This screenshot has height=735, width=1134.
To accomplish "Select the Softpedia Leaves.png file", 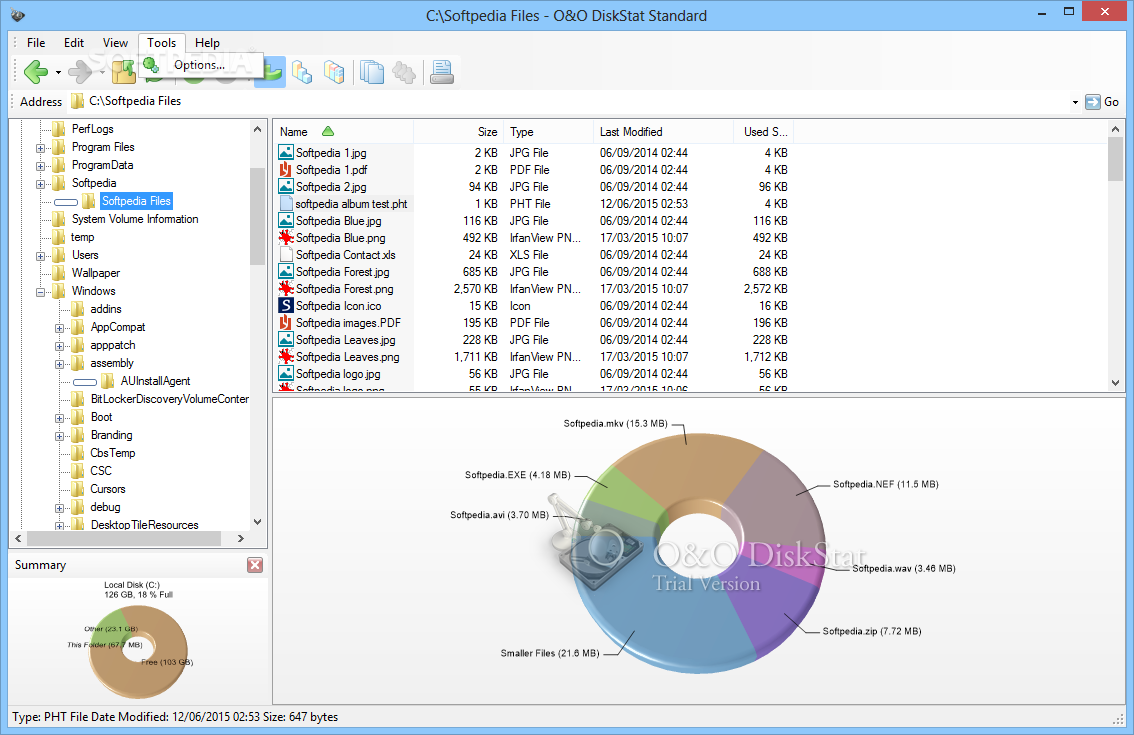I will click(533, 357).
